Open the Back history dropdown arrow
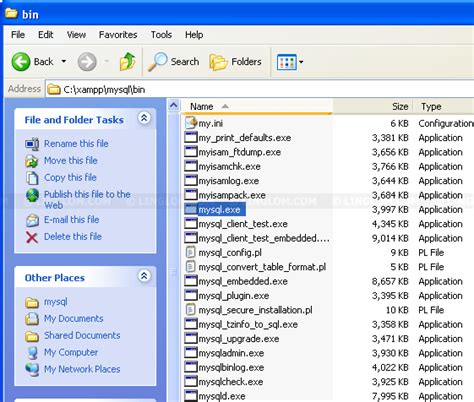The height and width of the screenshot is (402, 474). (x=63, y=61)
